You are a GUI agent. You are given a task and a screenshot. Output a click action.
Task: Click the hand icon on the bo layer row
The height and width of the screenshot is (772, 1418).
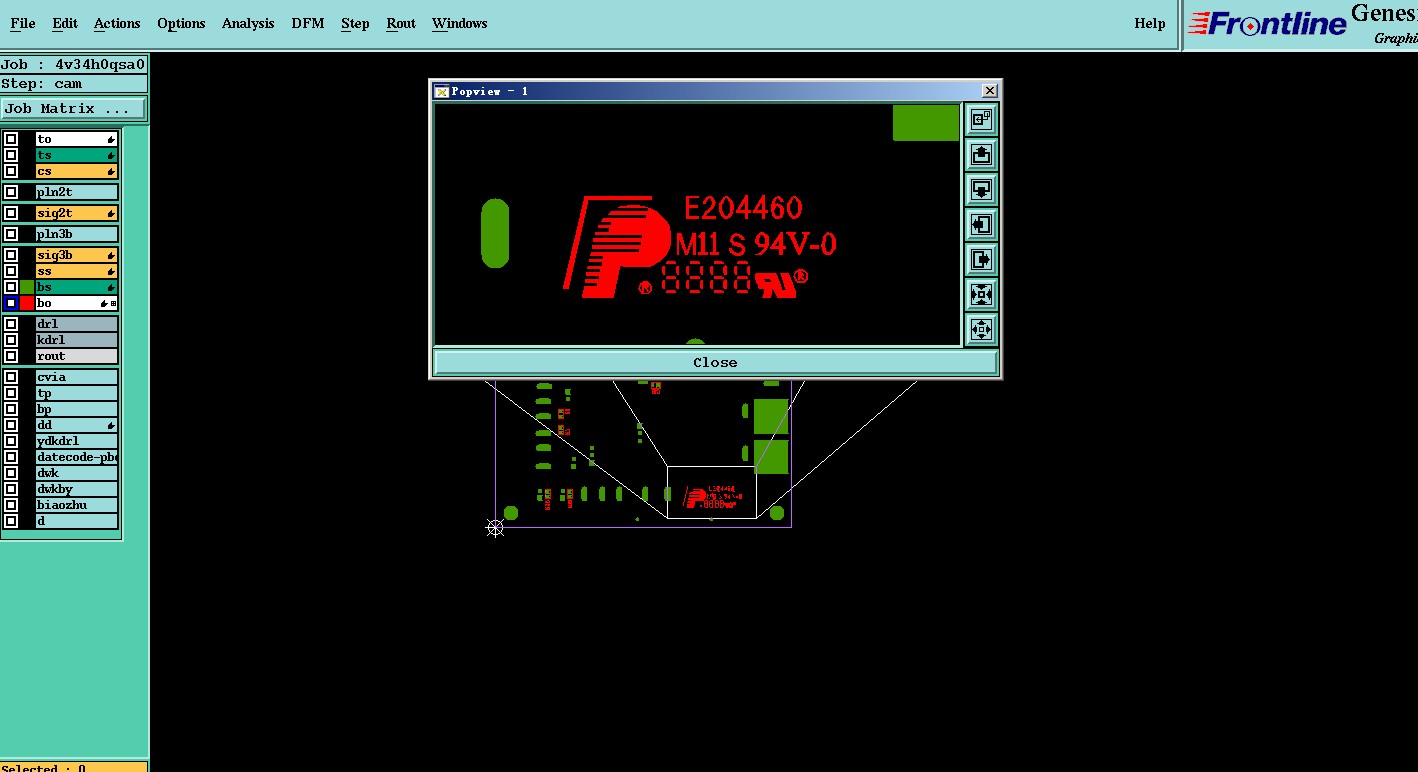pos(104,303)
